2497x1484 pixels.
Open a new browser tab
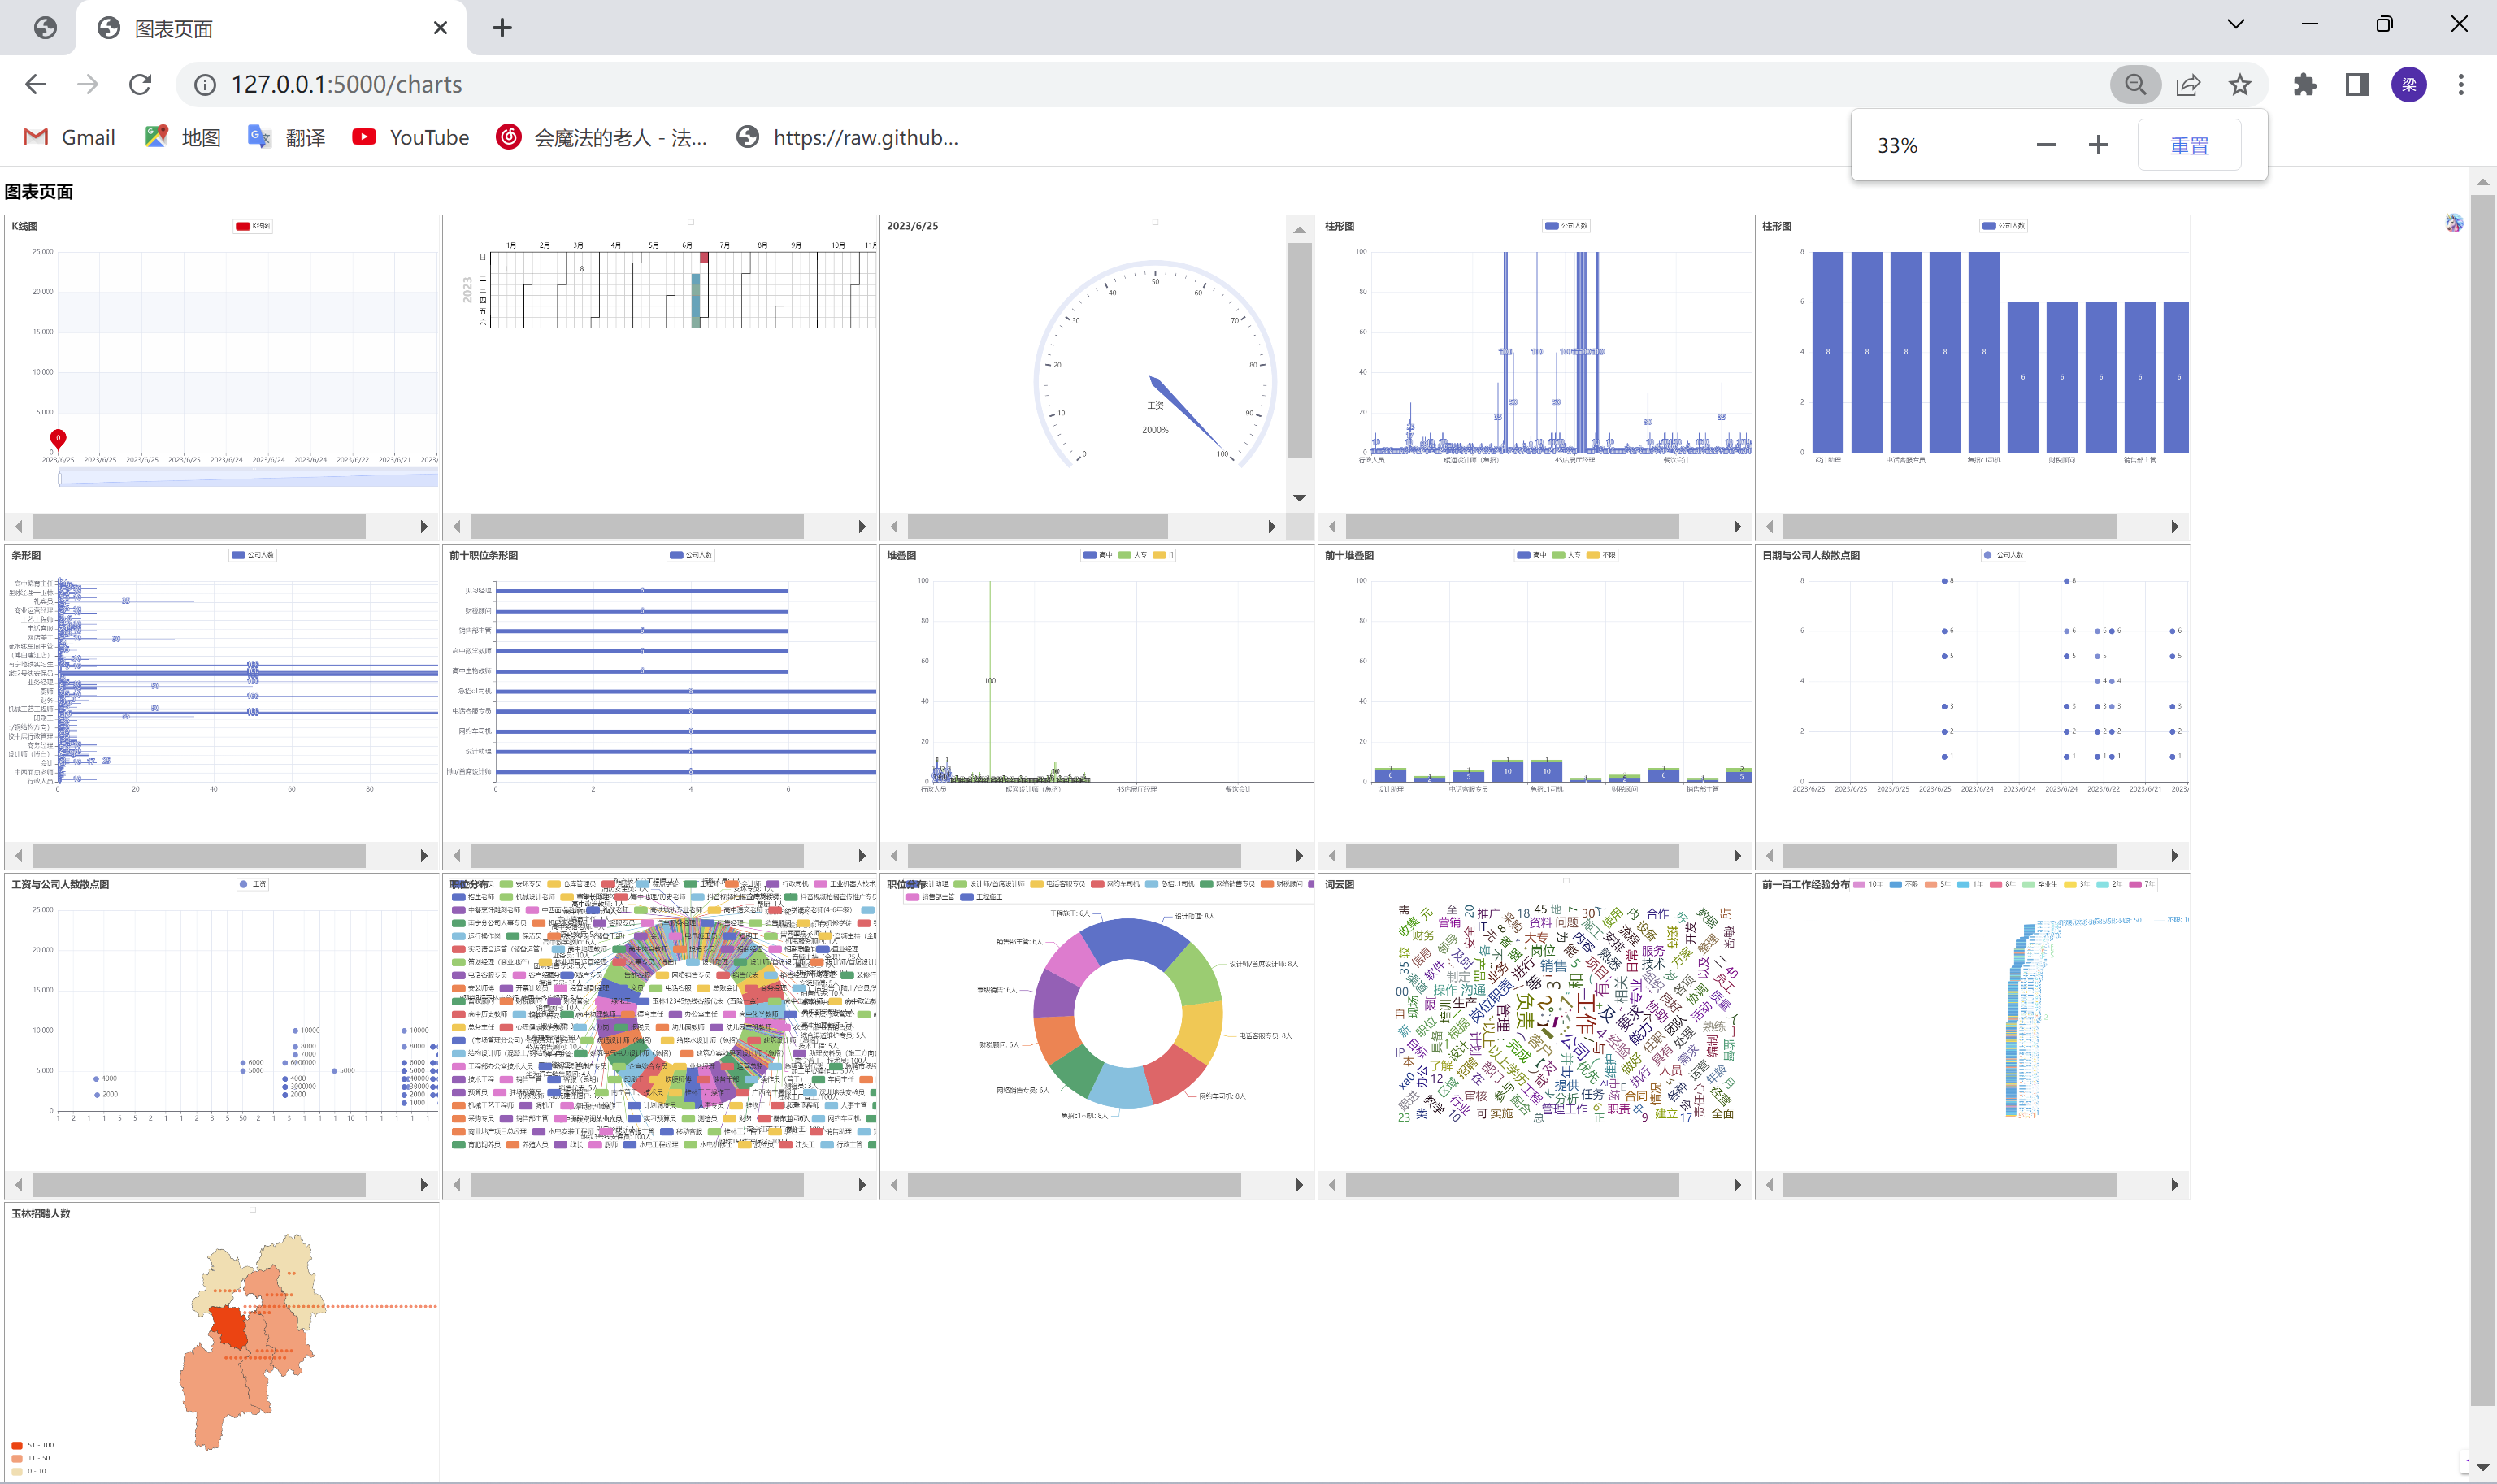click(x=502, y=29)
